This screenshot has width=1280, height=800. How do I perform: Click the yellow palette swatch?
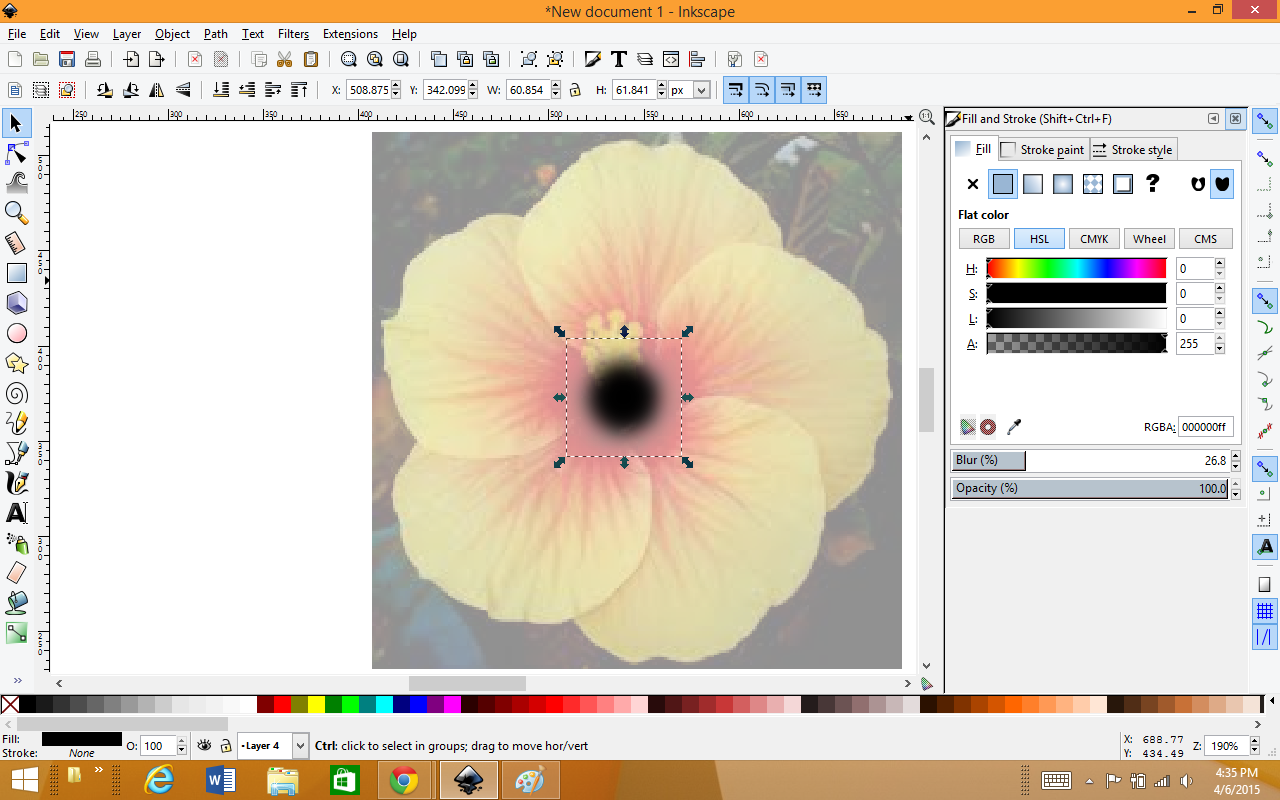[316, 705]
